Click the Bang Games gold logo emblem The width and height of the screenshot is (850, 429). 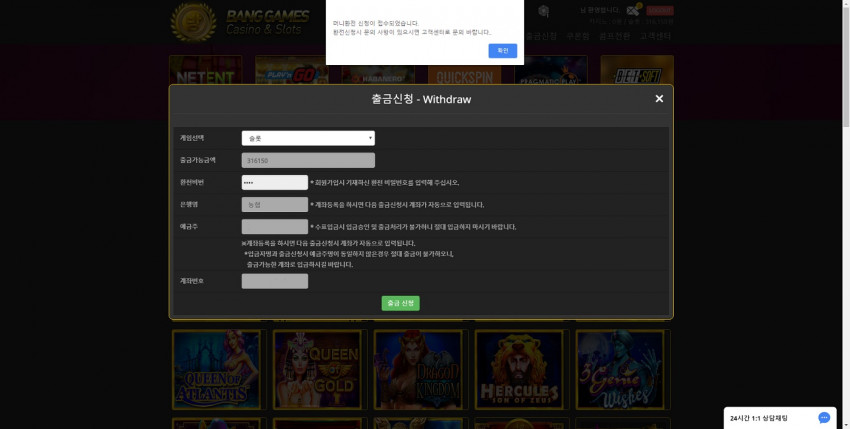click(193, 22)
